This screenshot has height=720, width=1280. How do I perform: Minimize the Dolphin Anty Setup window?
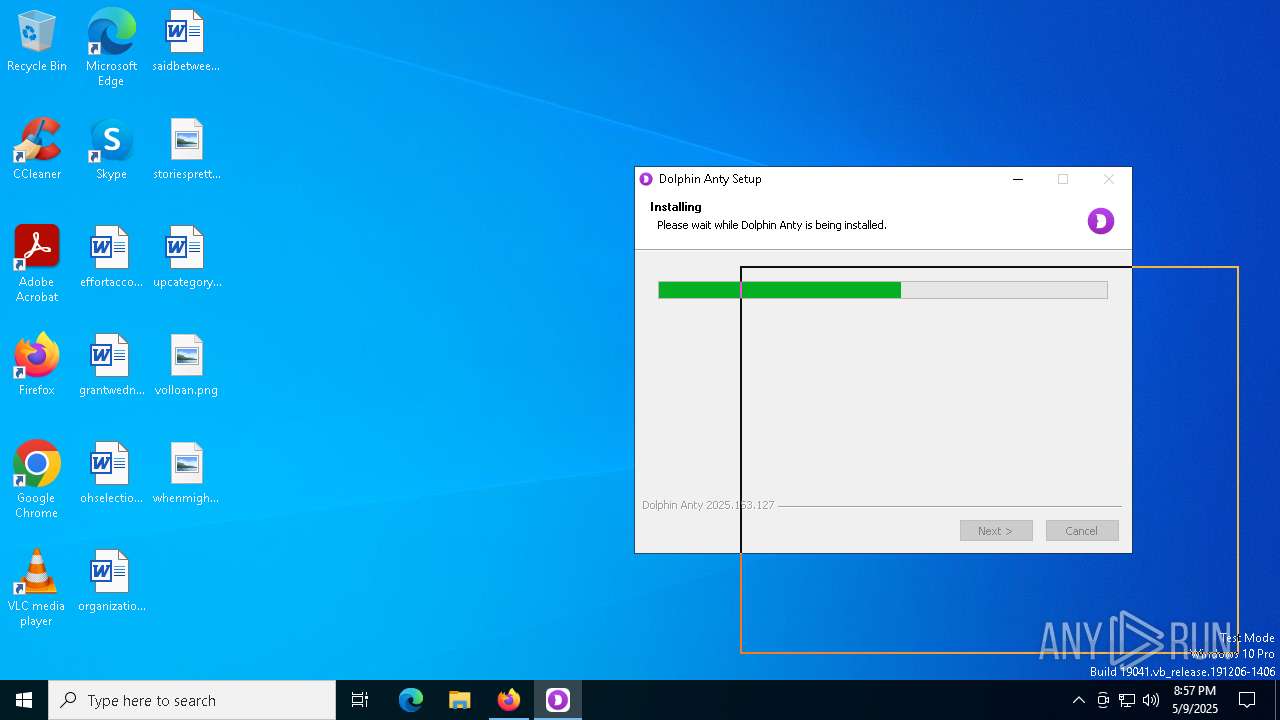pos(1018,179)
